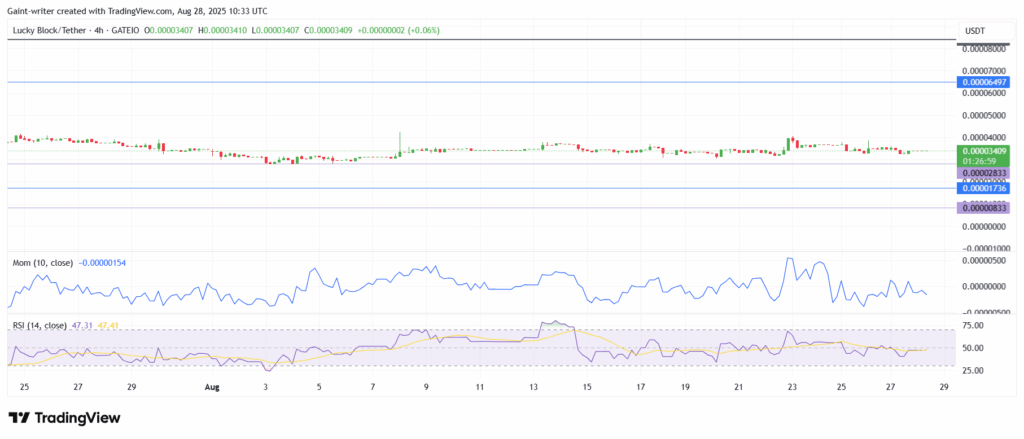Click the 25.00 RSI axis label
Viewport: 1024px width, 439px height.
tap(975, 370)
